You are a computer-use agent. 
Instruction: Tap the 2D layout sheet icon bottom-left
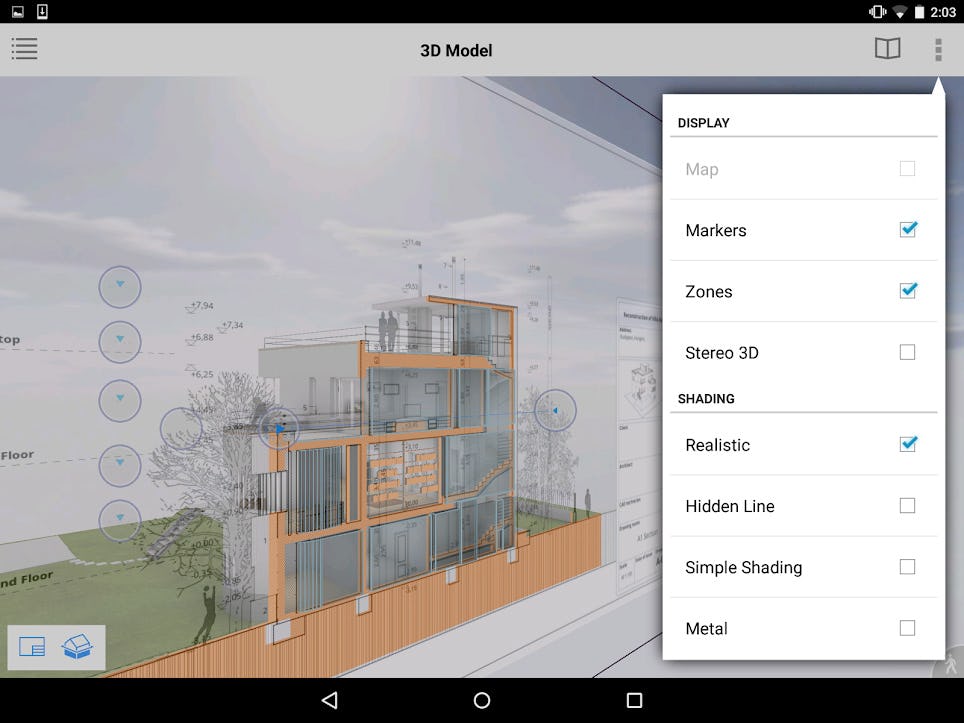pyautogui.click(x=34, y=647)
